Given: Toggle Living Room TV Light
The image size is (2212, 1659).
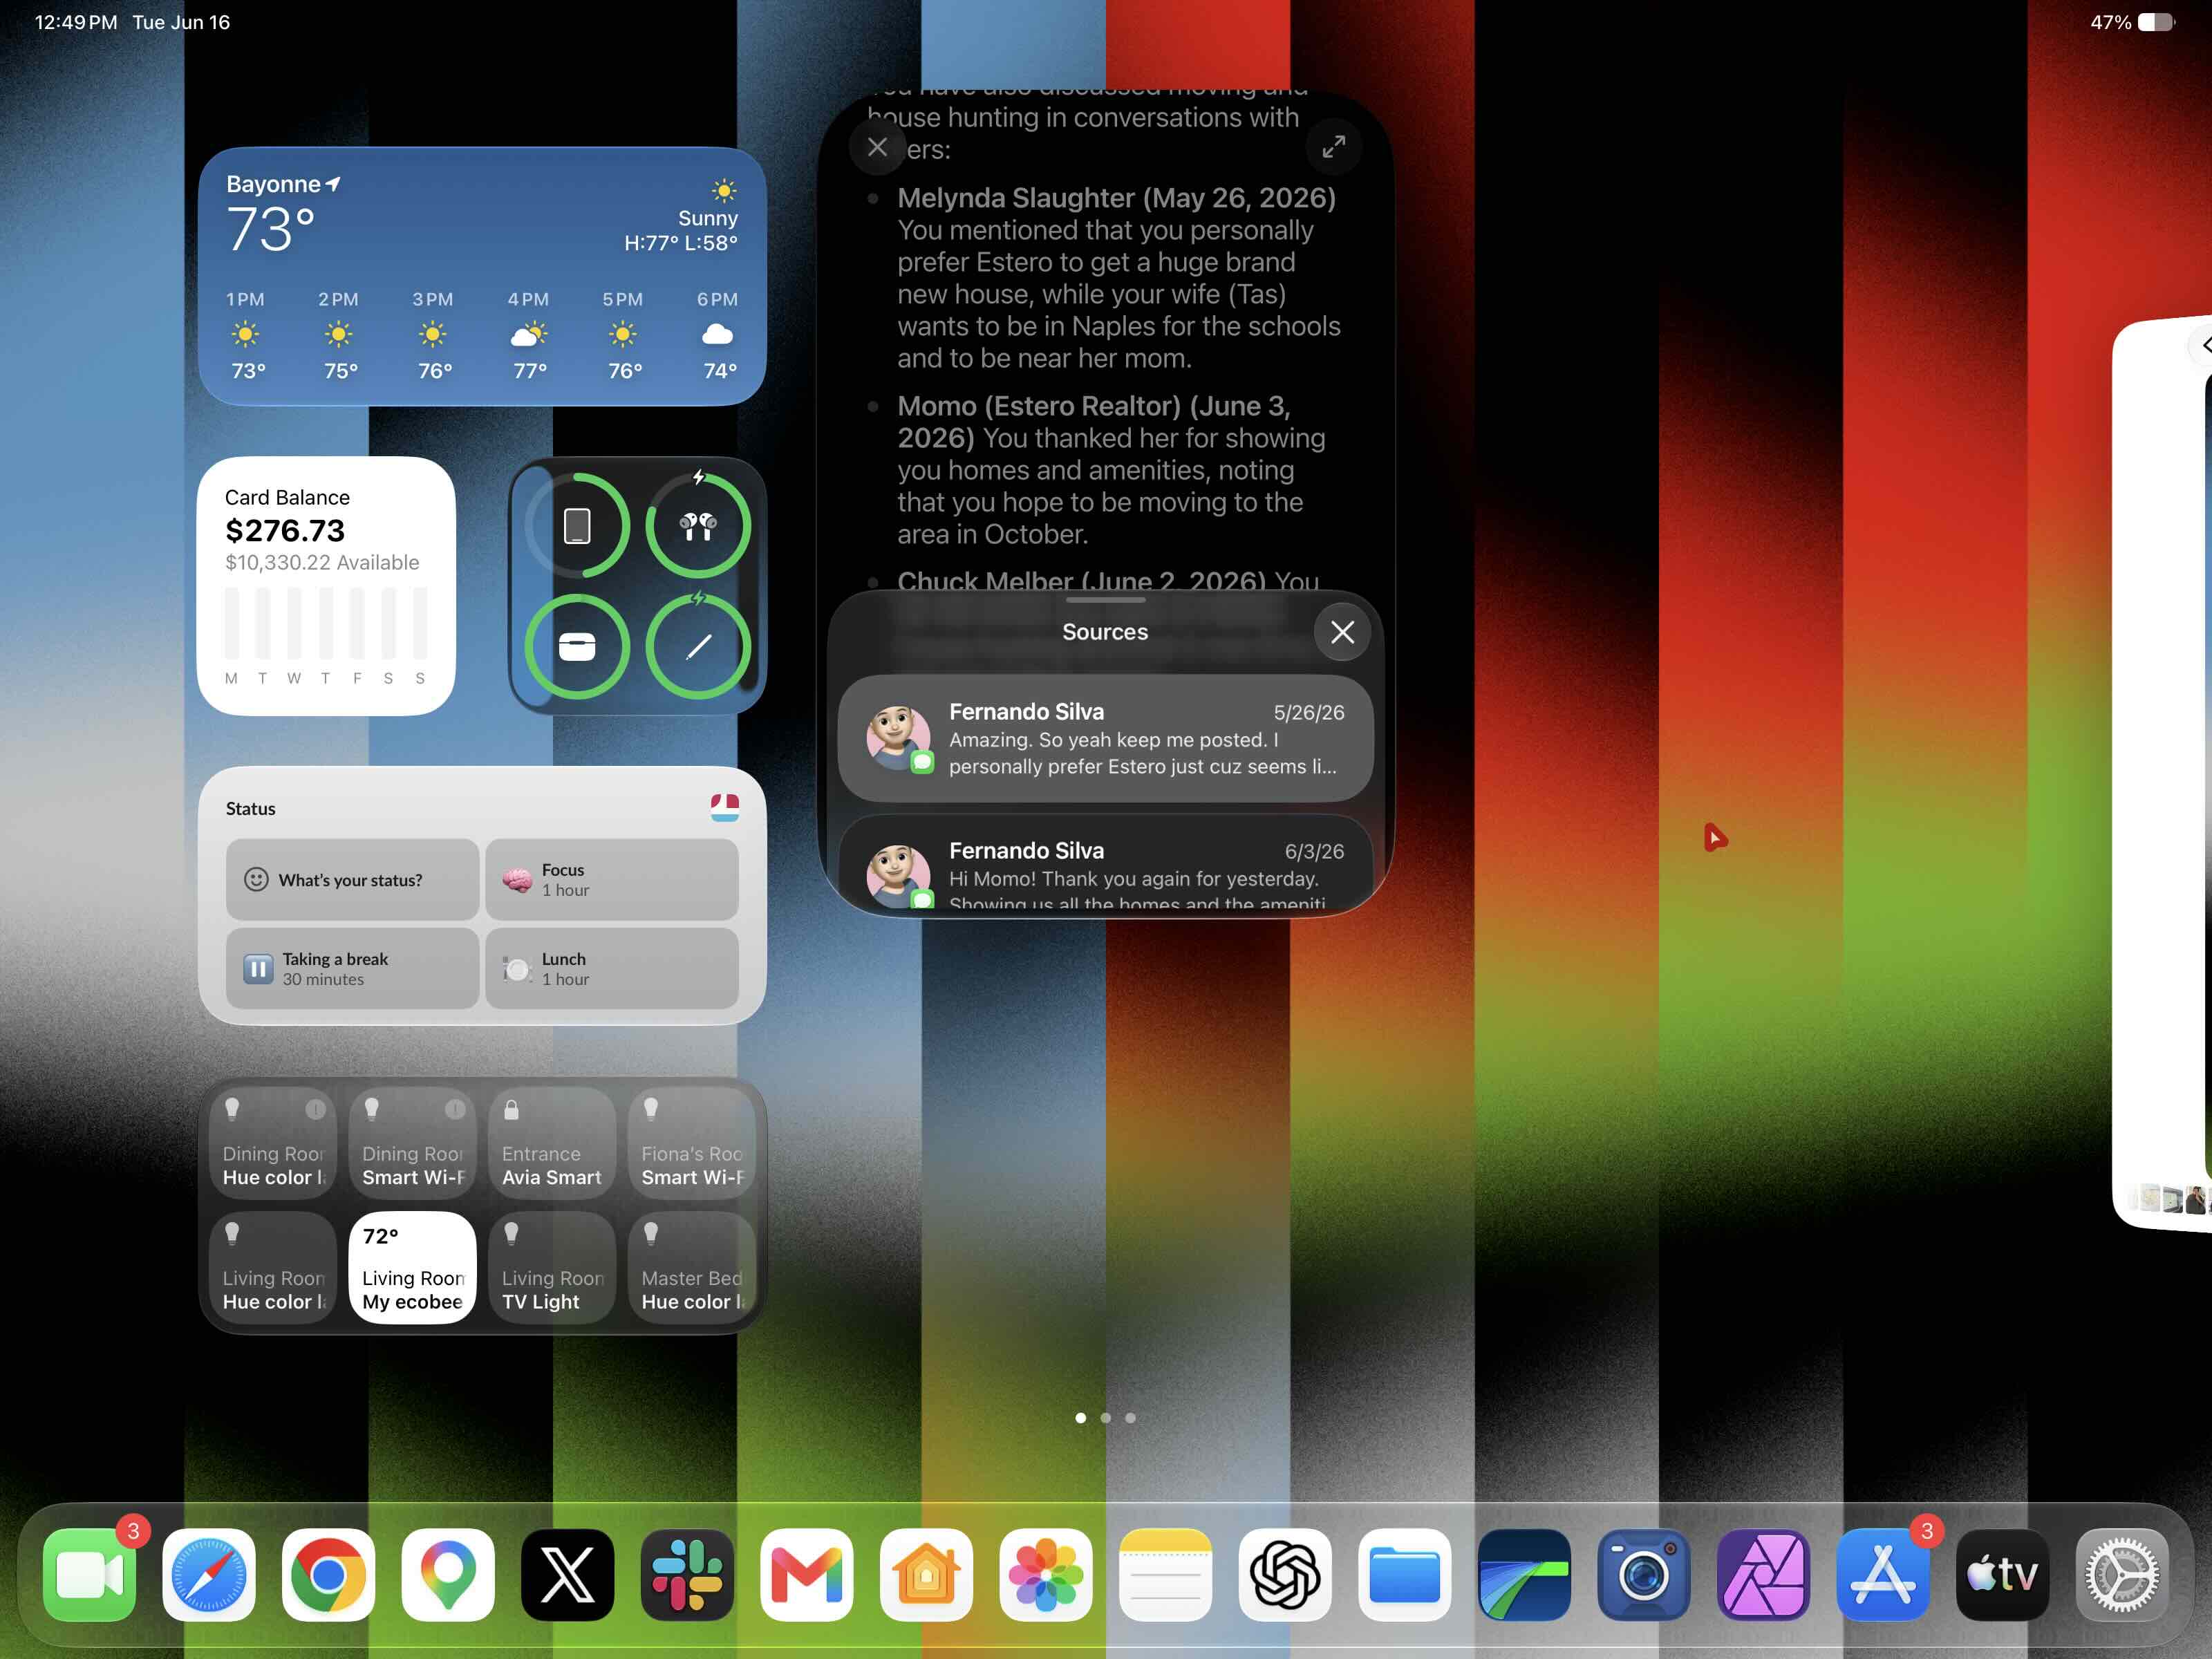Looking at the screenshot, I should [x=553, y=1267].
